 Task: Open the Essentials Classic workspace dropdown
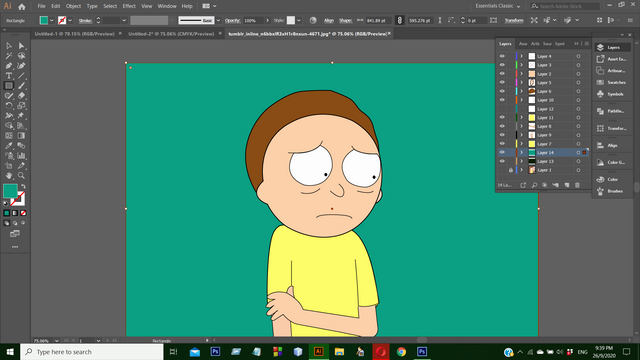(498, 6)
